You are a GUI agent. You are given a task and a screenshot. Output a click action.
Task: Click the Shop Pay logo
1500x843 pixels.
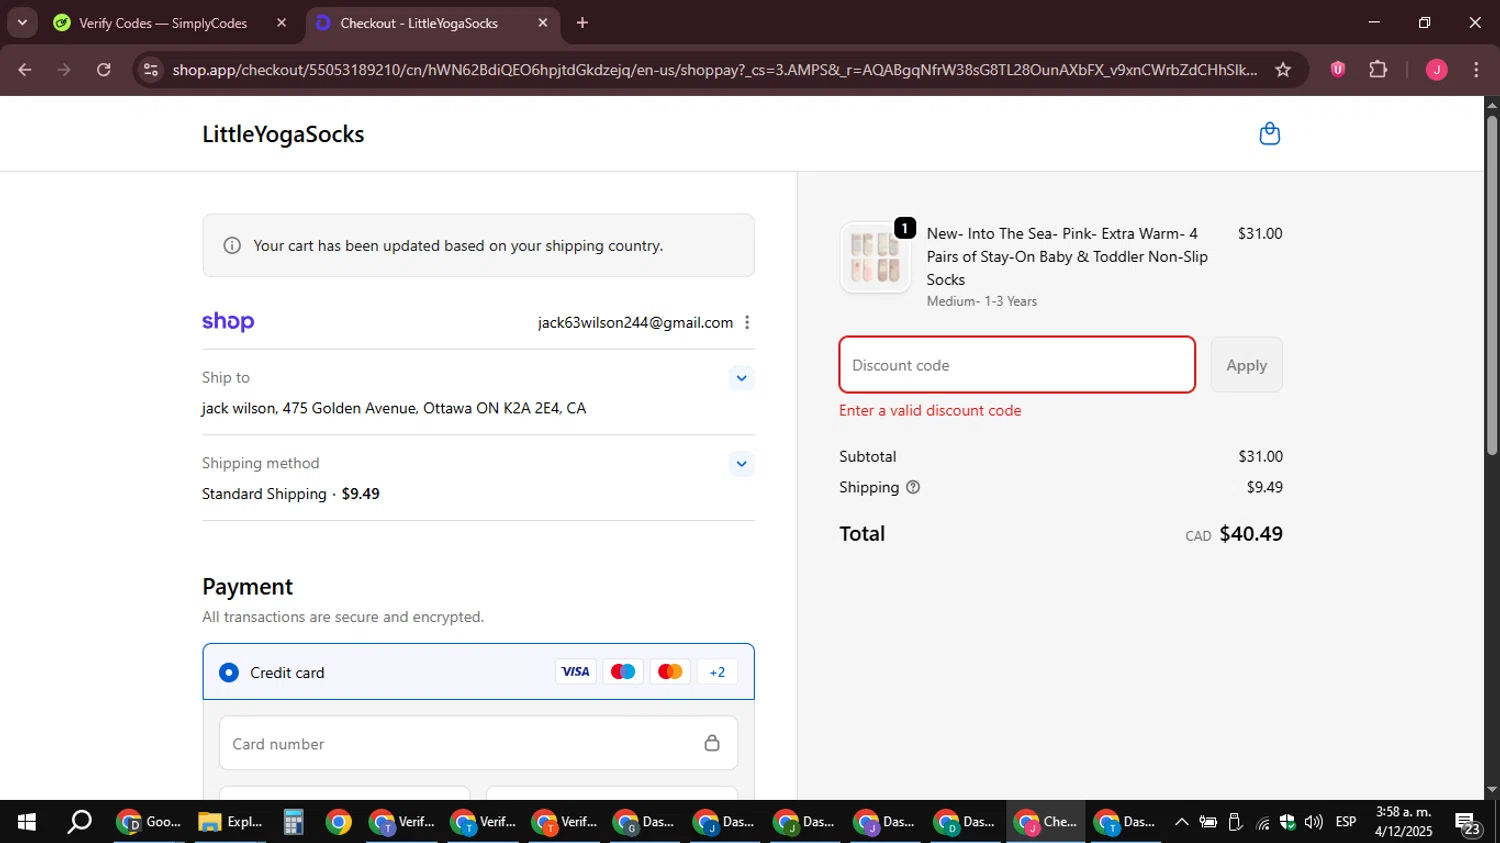tap(228, 322)
